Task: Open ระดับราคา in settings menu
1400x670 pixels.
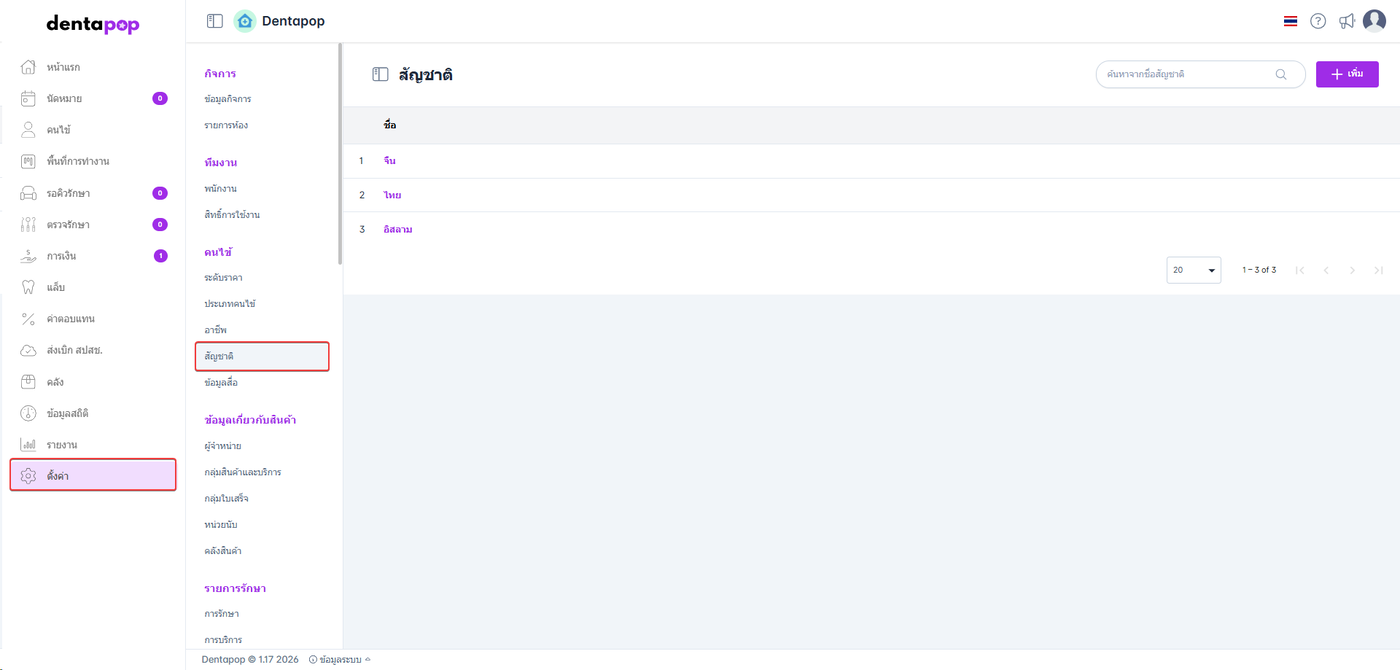Action: pos(223,277)
